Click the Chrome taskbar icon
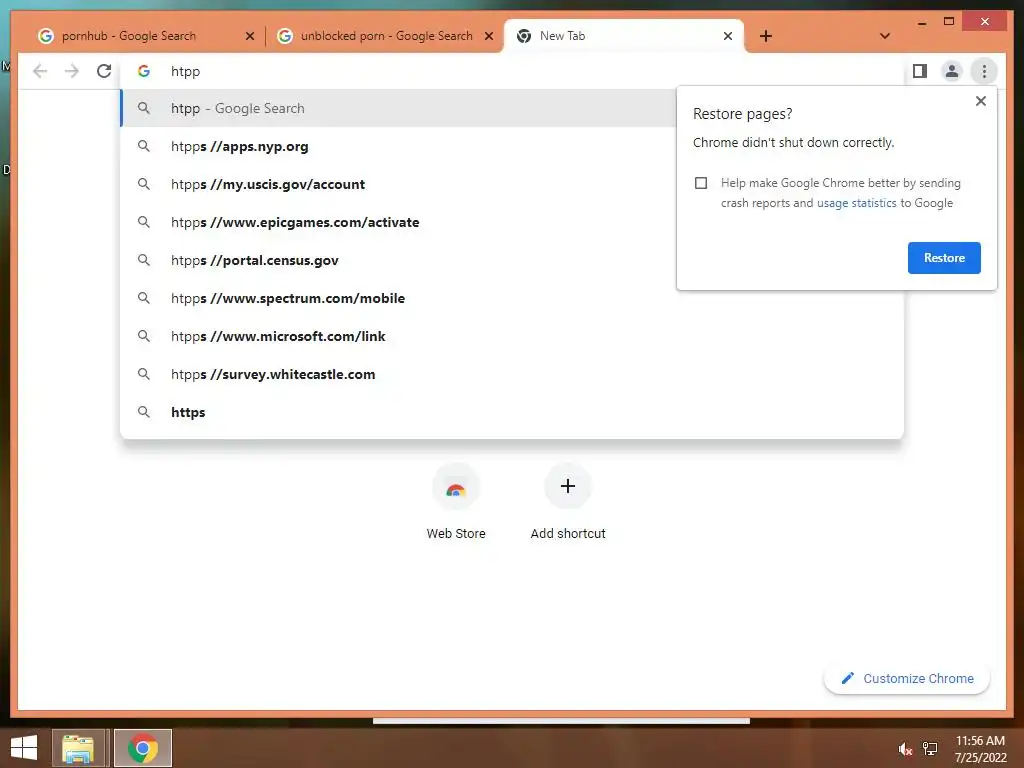Image resolution: width=1024 pixels, height=768 pixels. pos(142,748)
